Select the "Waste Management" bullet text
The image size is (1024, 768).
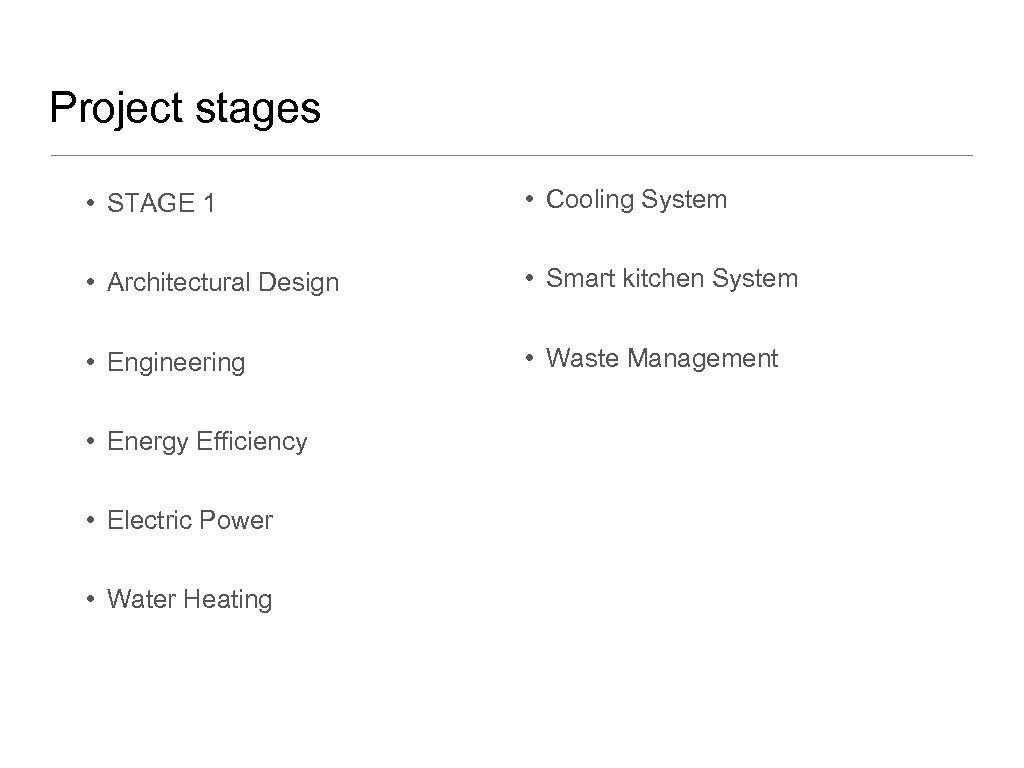point(661,358)
